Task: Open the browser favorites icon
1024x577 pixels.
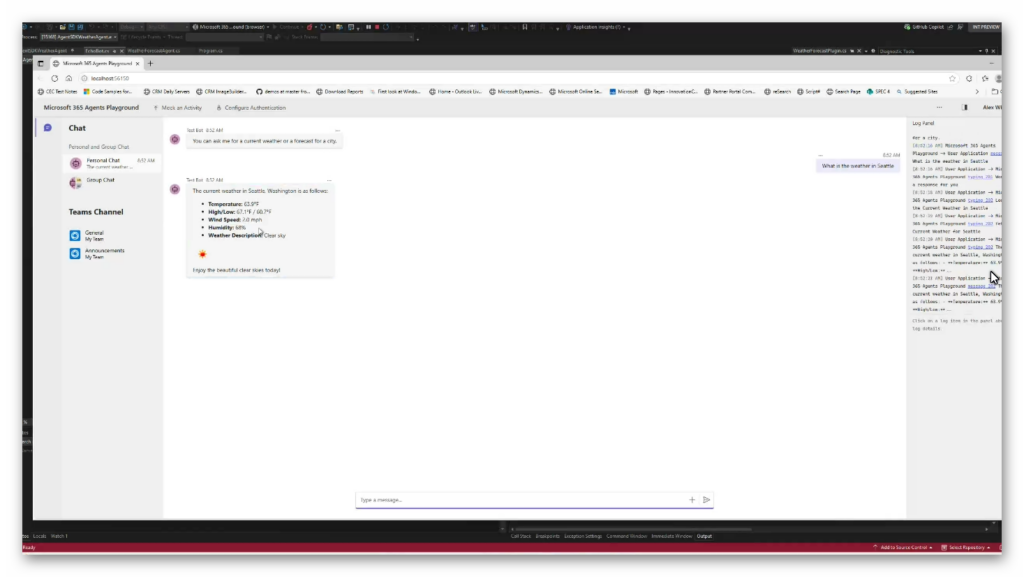Action: [x=985, y=78]
